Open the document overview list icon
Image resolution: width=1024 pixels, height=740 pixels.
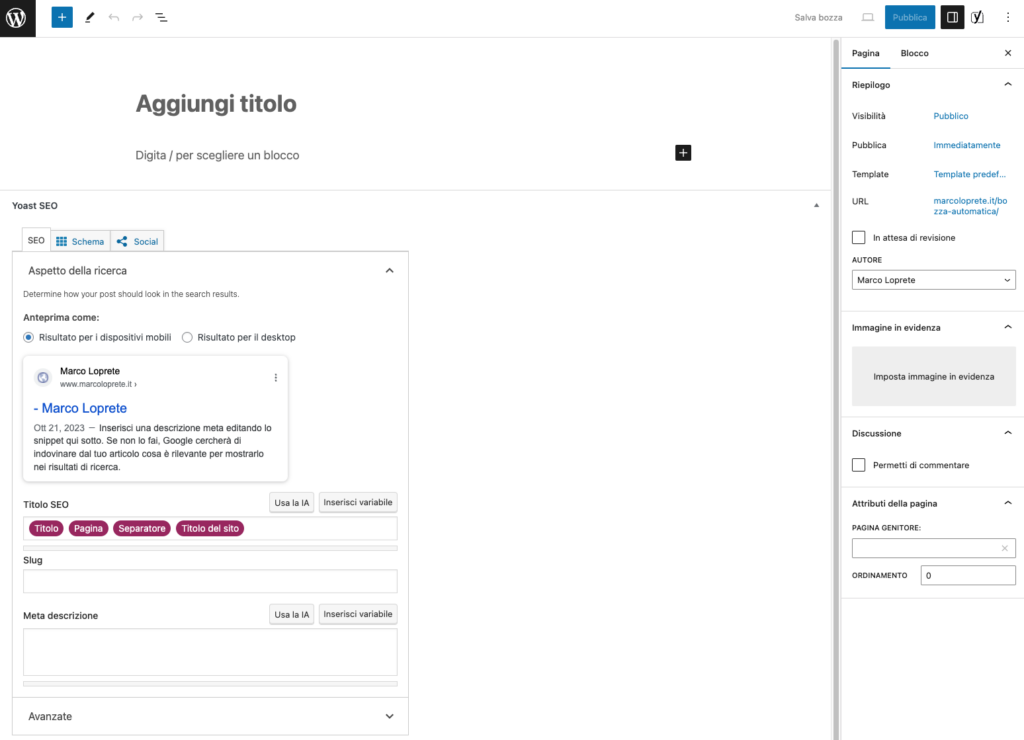click(x=161, y=18)
